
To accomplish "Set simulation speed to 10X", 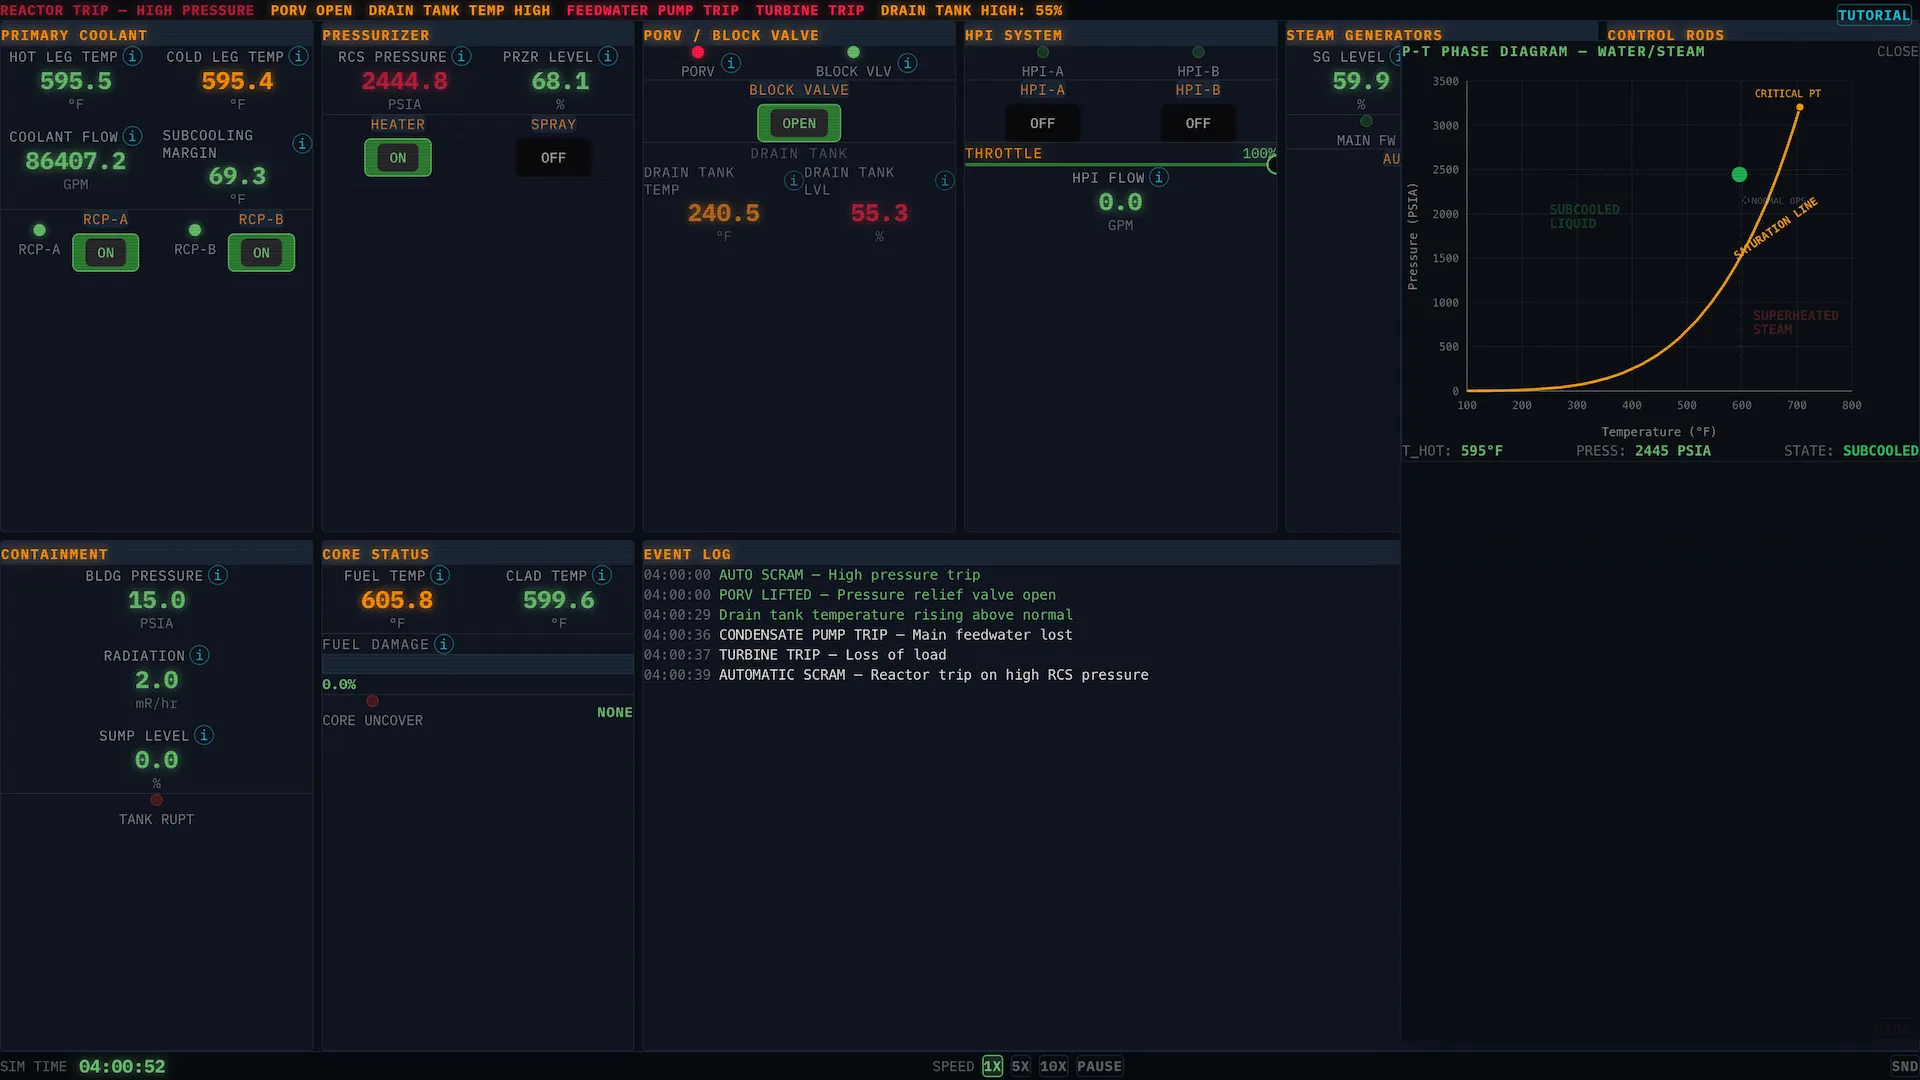I will pyautogui.click(x=1053, y=1066).
